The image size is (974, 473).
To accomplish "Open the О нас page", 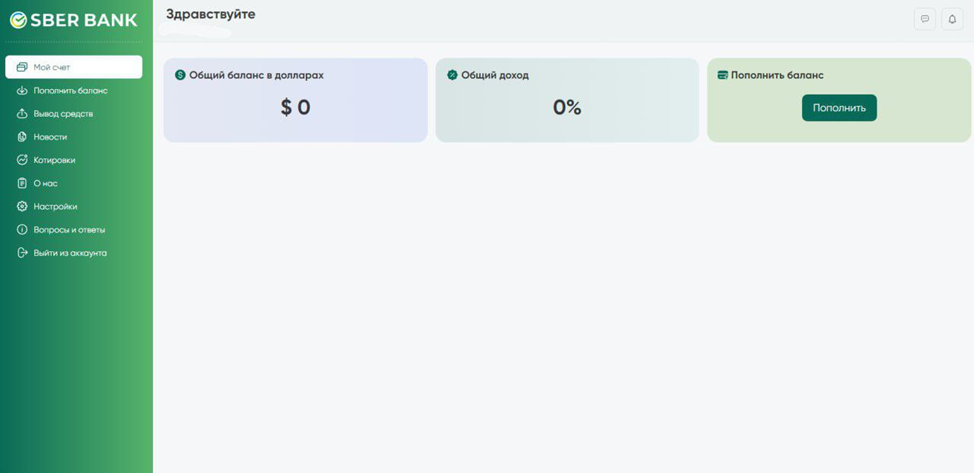I will click(x=45, y=183).
